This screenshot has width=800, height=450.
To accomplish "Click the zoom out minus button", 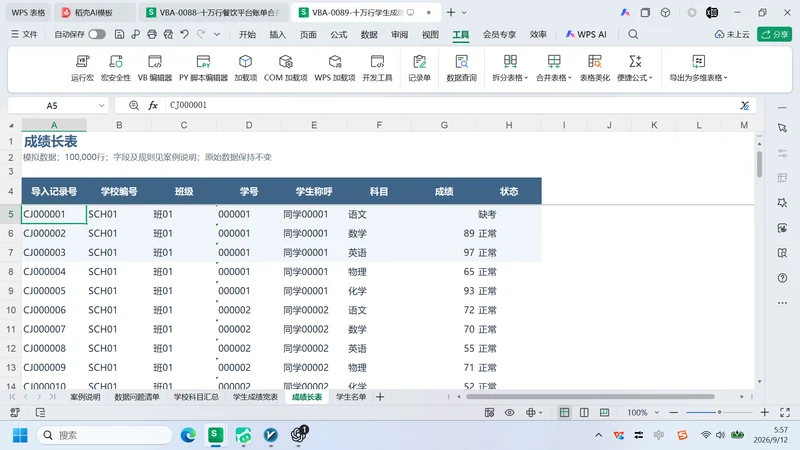I will 673,412.
